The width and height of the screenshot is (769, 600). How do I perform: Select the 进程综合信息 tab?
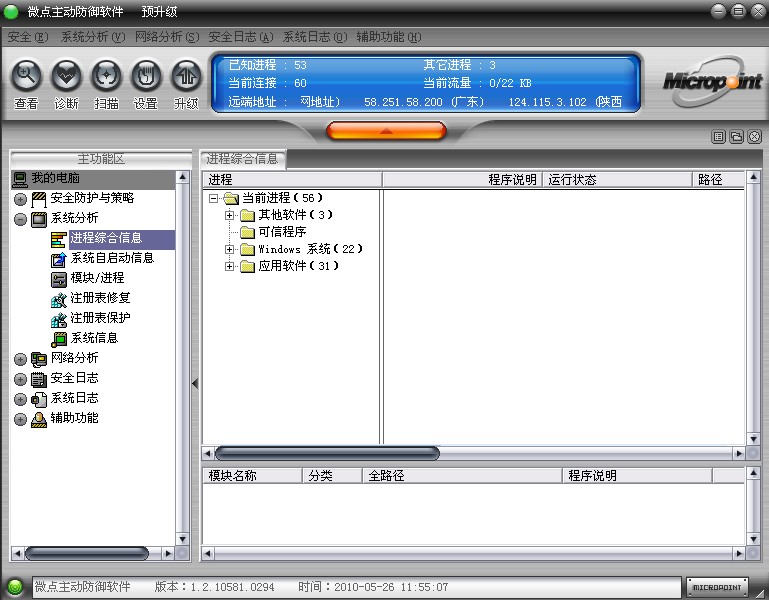pos(243,159)
